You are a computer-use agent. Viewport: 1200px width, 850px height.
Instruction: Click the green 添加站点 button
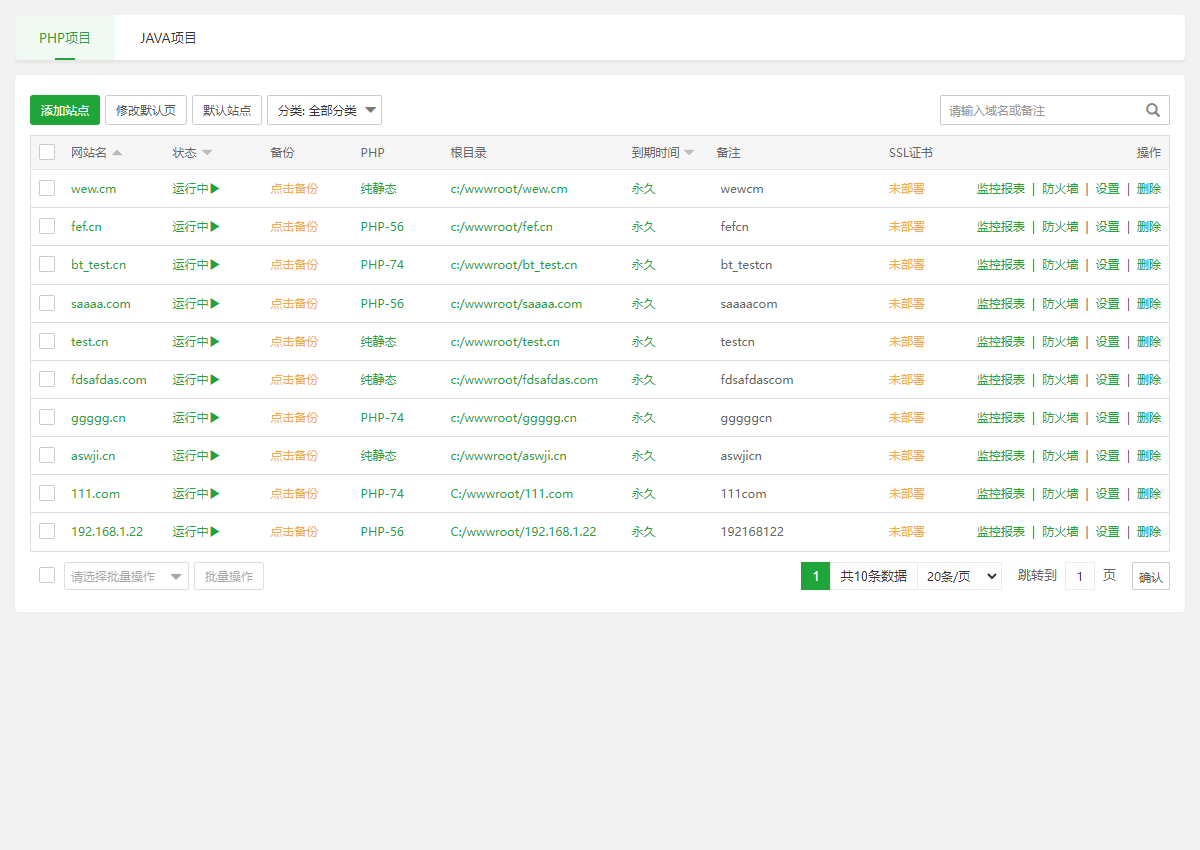[x=65, y=110]
